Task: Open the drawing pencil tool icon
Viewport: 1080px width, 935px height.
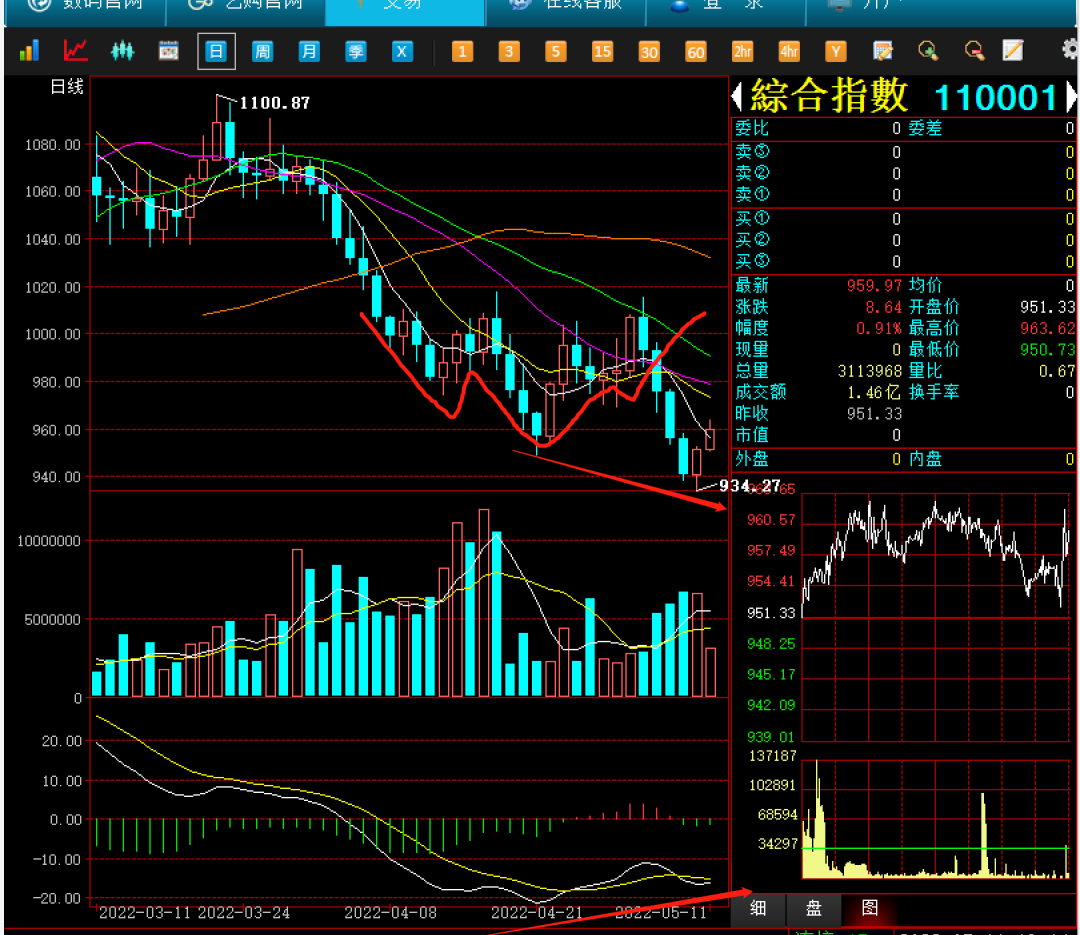Action: (1013, 51)
